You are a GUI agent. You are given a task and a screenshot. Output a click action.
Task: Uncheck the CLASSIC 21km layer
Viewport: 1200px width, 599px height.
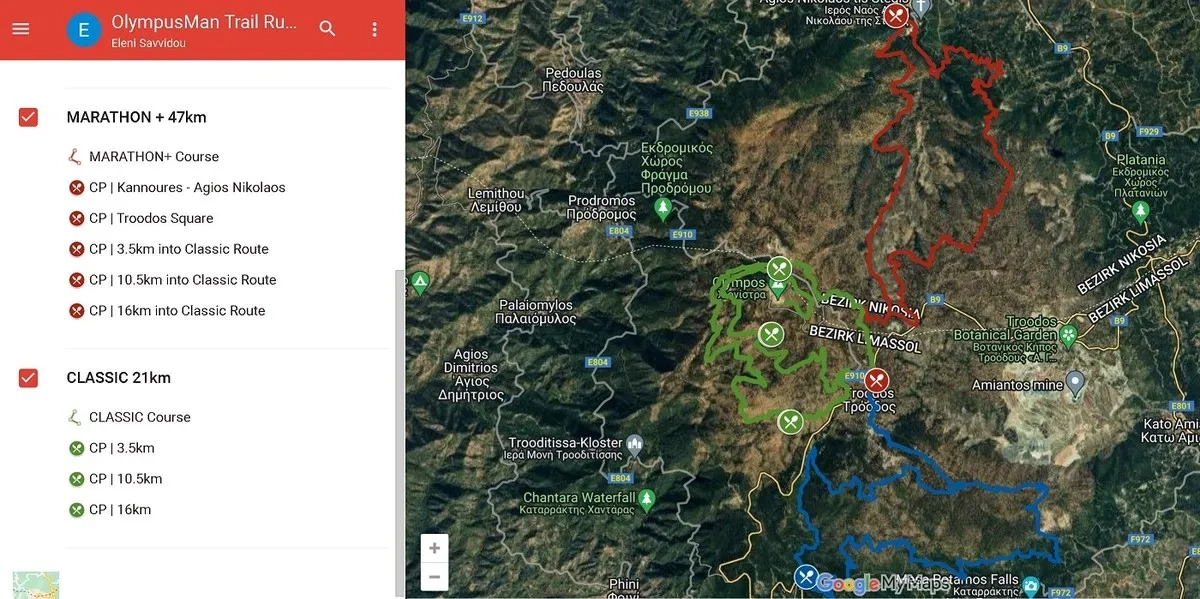tap(28, 378)
